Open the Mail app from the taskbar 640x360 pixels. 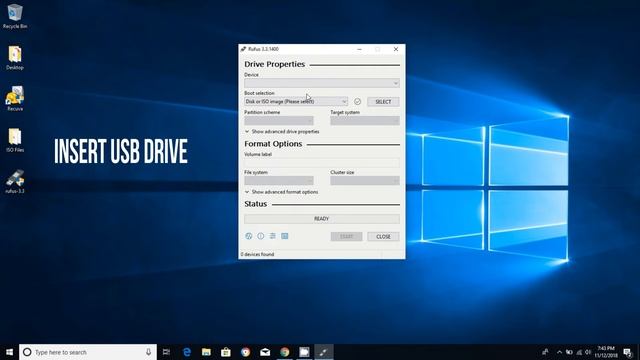click(x=265, y=352)
